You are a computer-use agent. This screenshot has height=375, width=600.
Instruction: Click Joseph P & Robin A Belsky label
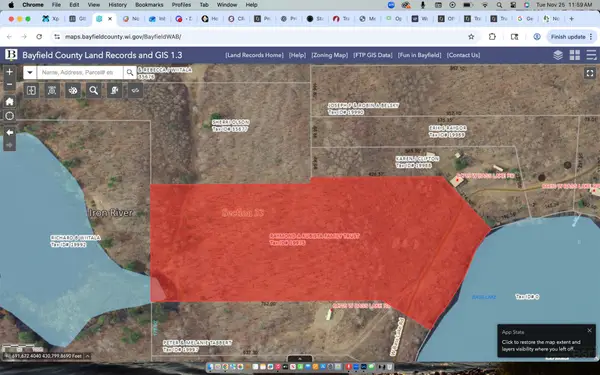[x=364, y=109]
